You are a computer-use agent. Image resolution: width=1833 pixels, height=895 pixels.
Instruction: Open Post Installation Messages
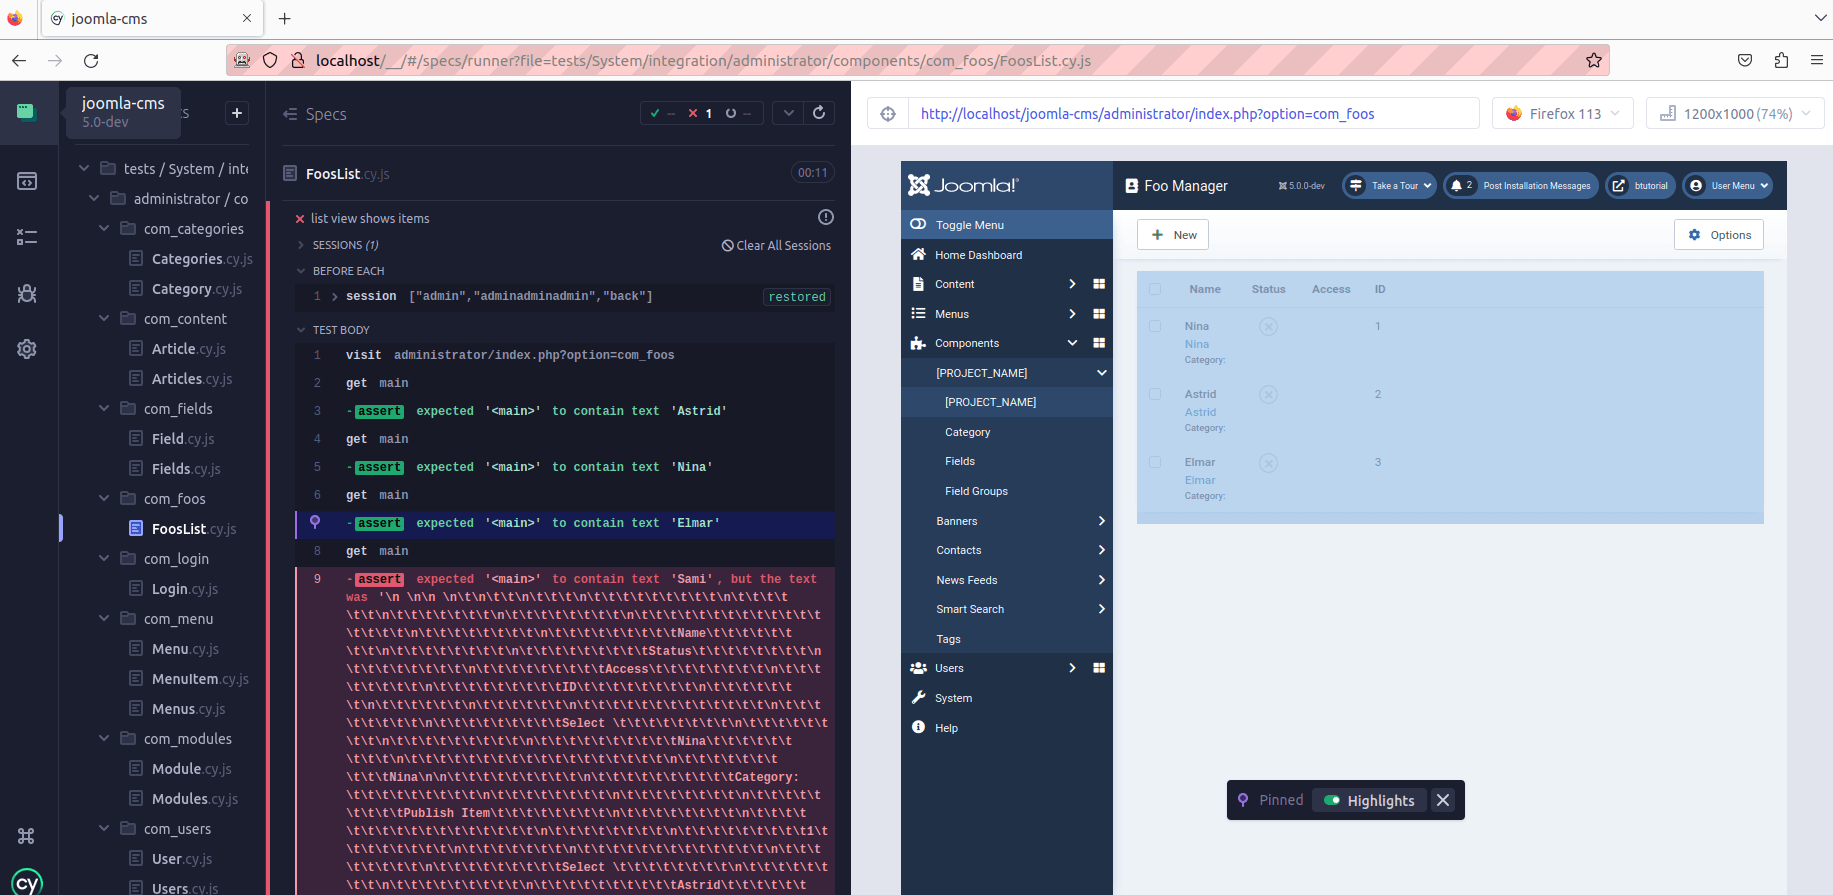point(1520,186)
